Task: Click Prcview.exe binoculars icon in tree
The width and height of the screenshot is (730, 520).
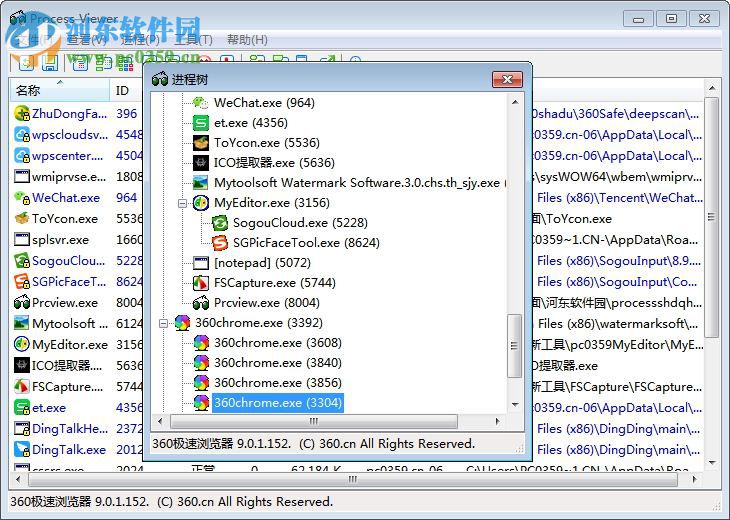Action: (x=201, y=303)
